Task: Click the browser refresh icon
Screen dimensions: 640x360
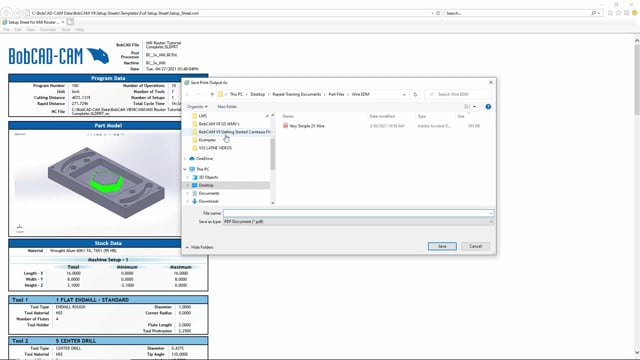Action: [438, 13]
